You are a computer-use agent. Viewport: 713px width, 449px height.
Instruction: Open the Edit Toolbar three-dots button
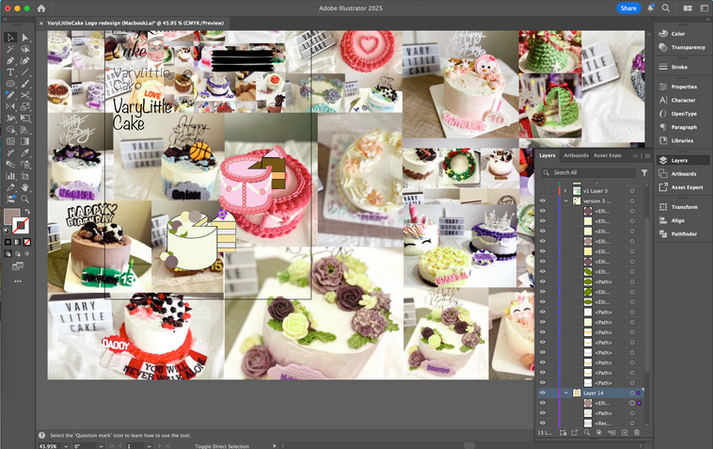[18, 282]
